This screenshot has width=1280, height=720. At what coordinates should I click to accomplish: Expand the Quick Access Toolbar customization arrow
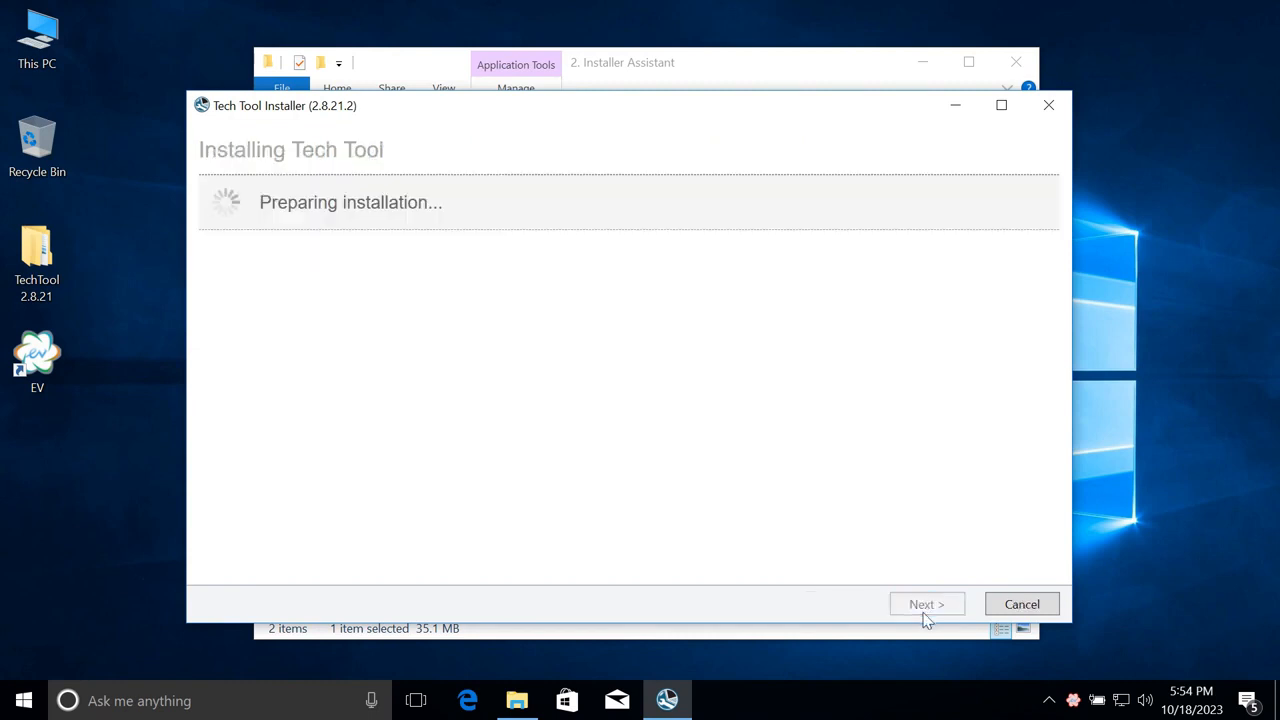338,63
